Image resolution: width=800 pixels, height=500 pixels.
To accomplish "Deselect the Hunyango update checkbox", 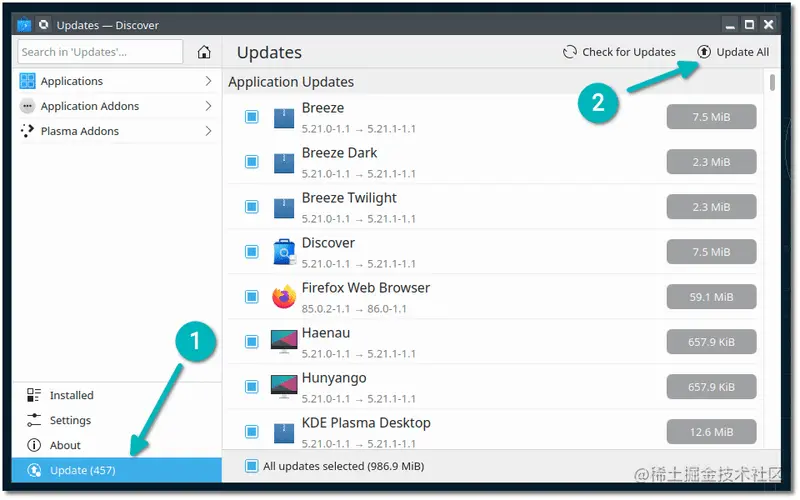I will click(252, 386).
